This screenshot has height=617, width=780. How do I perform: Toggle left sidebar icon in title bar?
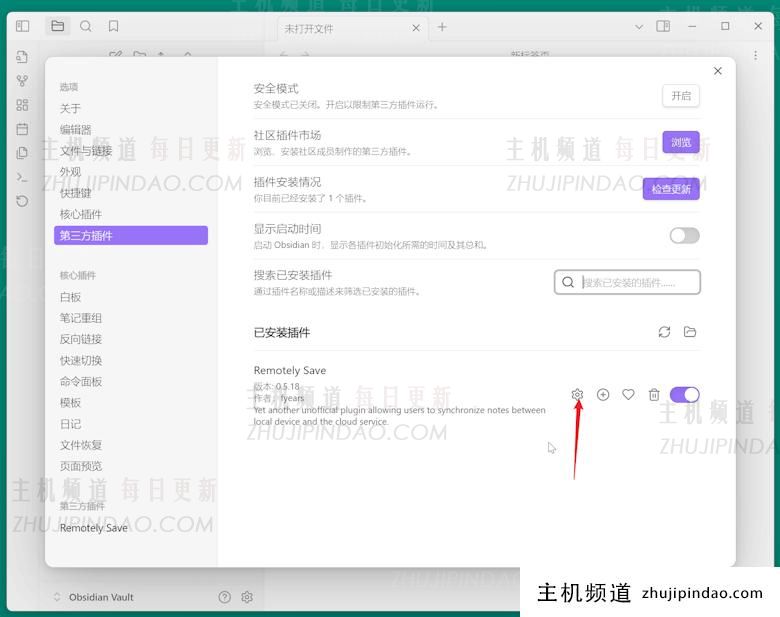point(22,26)
